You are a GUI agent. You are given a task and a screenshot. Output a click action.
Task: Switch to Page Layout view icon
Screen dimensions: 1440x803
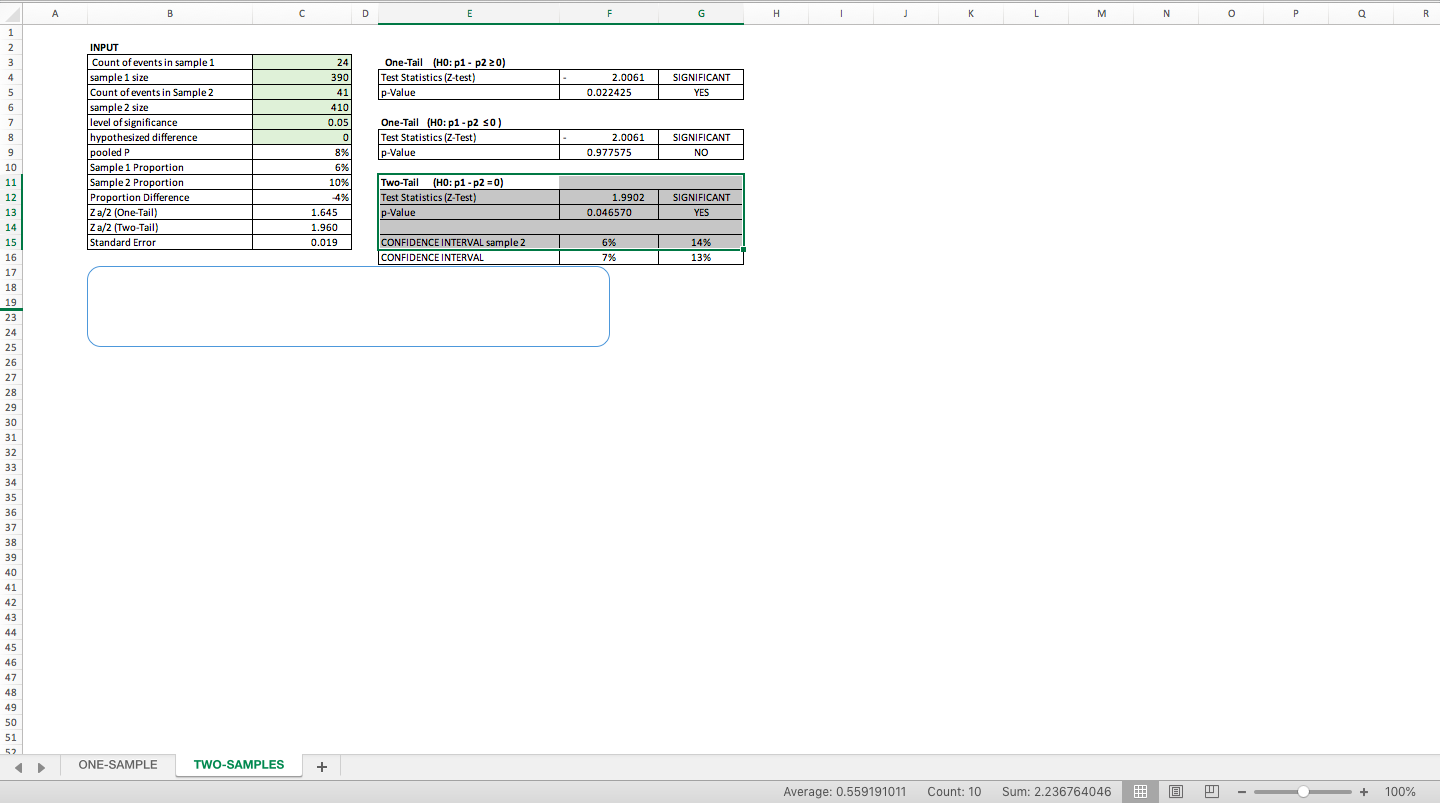pyautogui.click(x=1176, y=792)
